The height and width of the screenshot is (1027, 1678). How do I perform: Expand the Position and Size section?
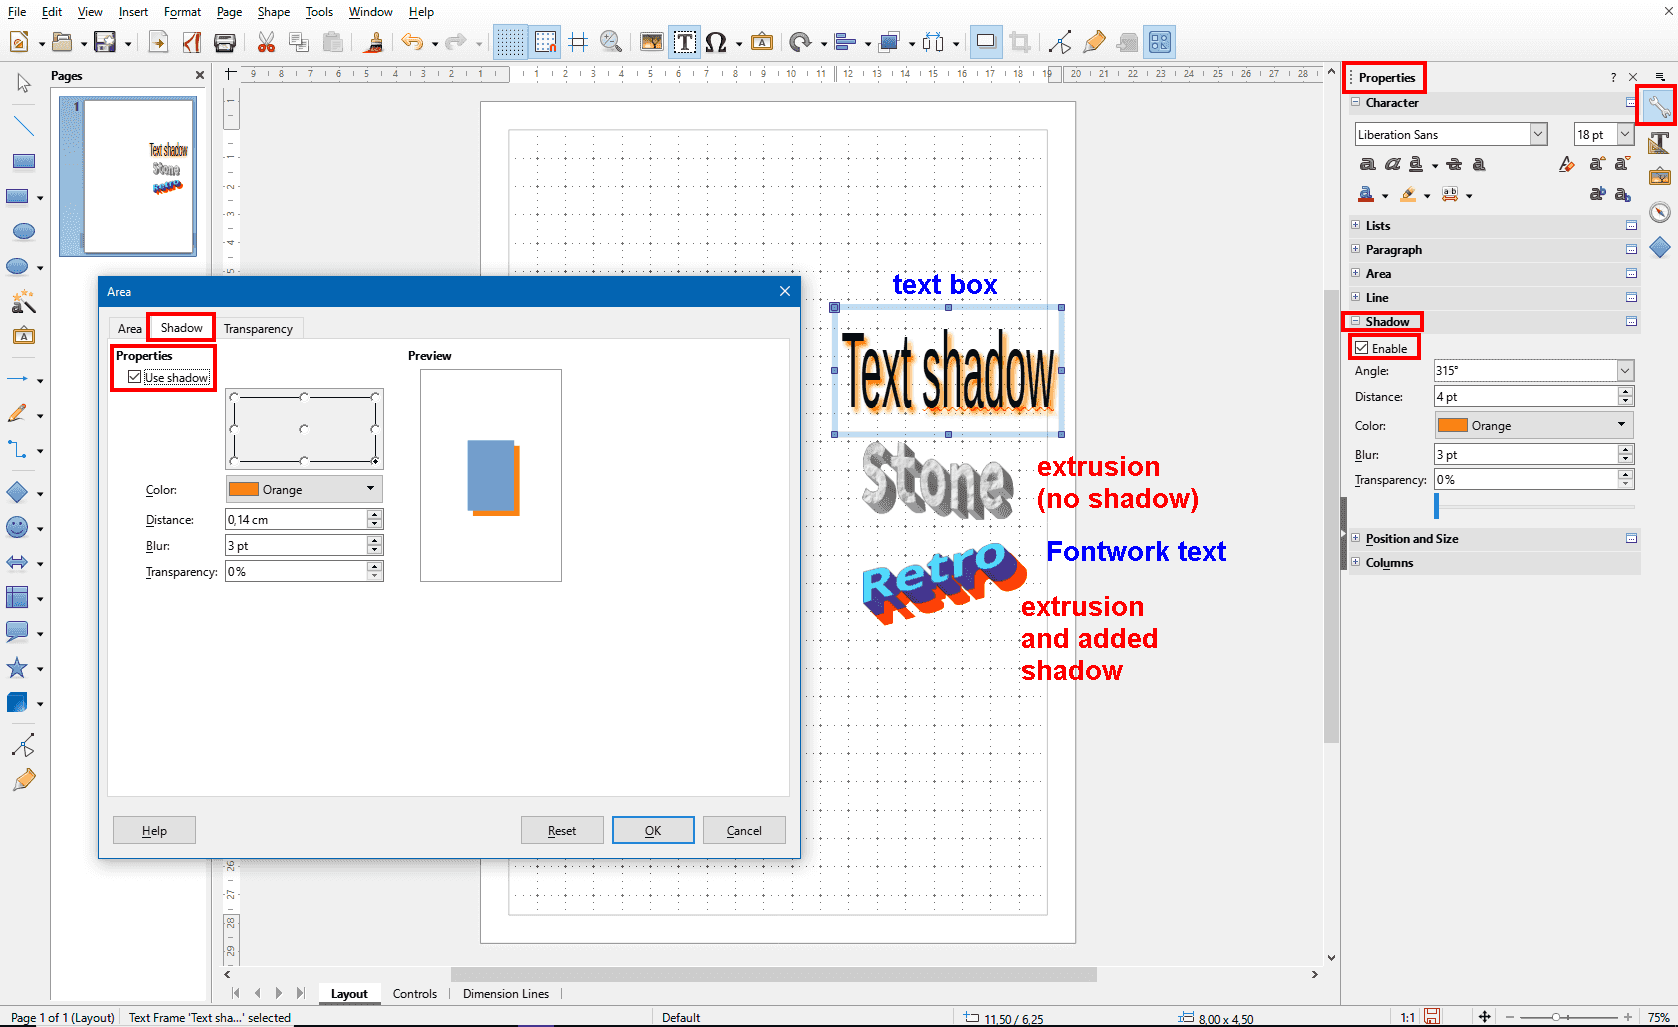coord(1411,539)
